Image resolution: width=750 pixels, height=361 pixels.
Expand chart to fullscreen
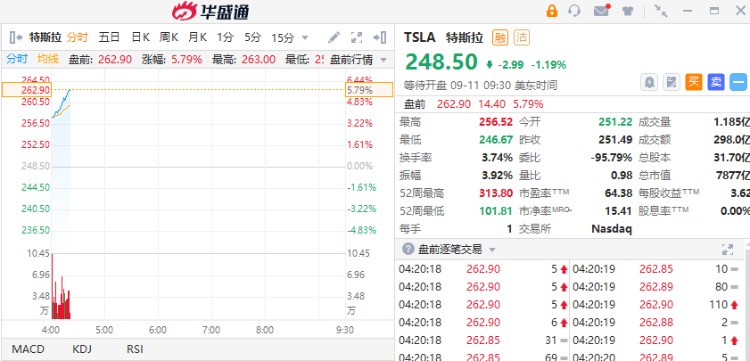(356, 37)
